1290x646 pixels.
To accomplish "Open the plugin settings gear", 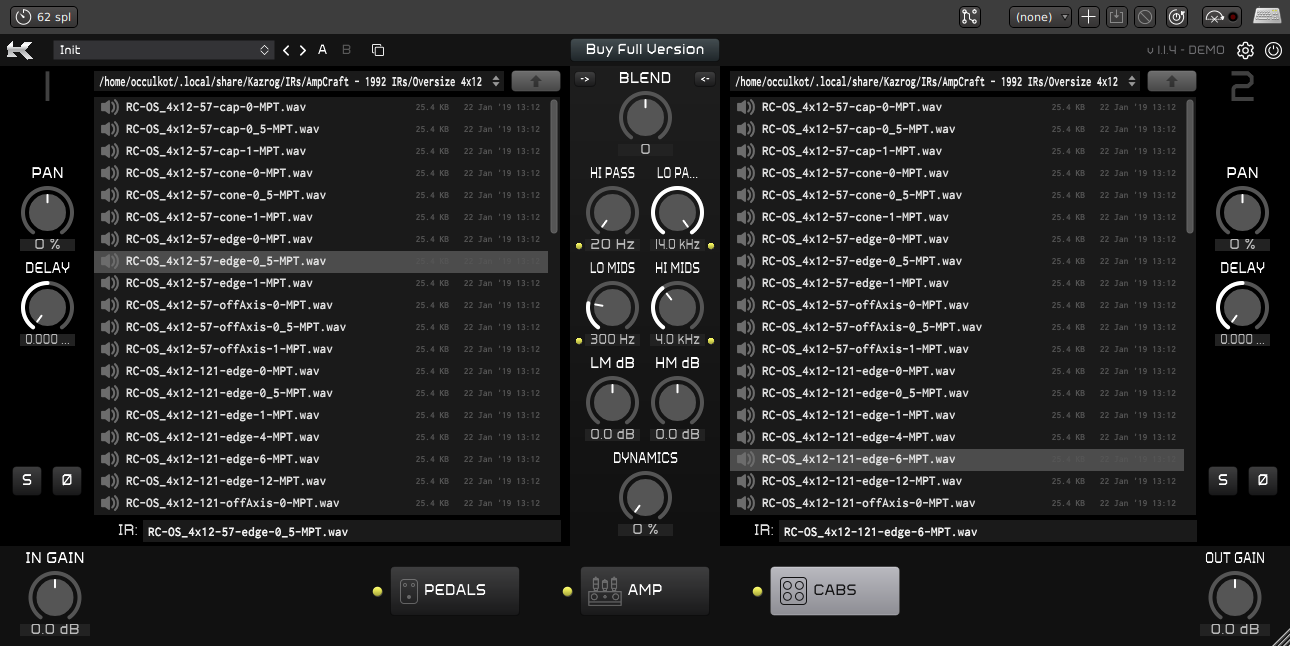I will click(1245, 50).
